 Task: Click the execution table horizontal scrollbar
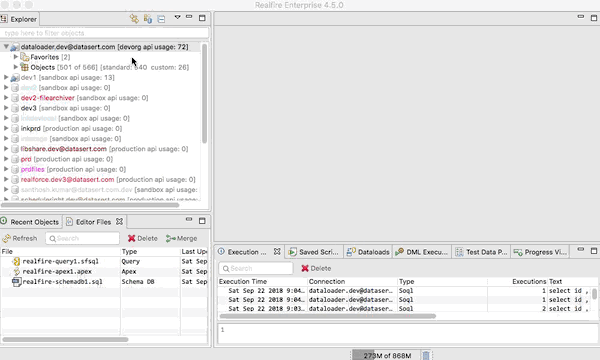click(328, 316)
